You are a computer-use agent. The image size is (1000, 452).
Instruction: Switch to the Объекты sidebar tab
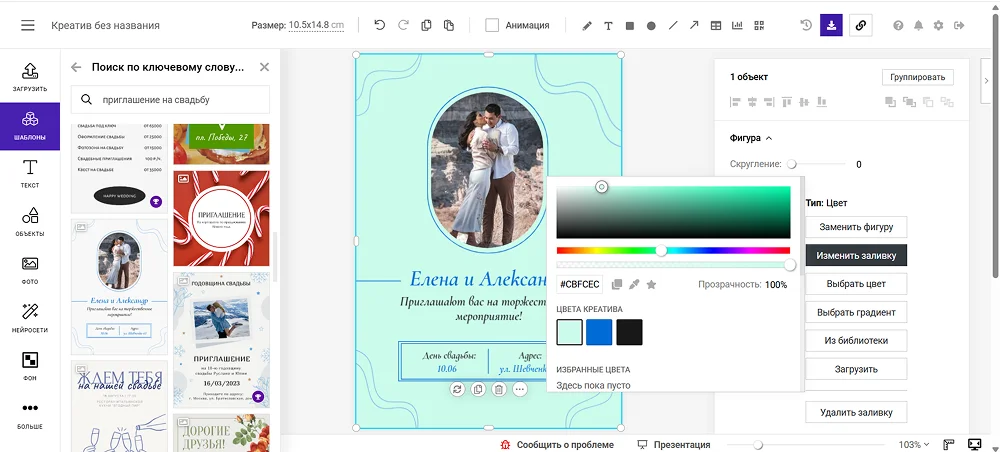[x=30, y=221]
